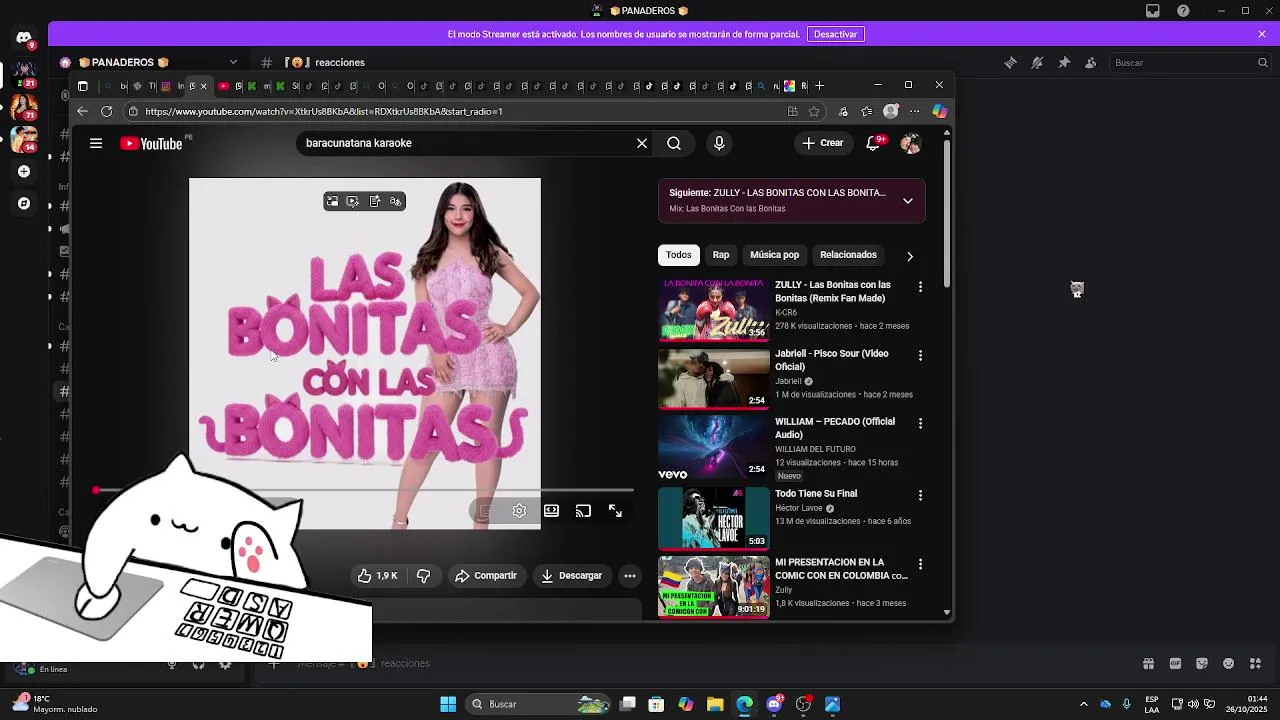
Task: Go to the YouTube home logo
Action: pos(151,144)
